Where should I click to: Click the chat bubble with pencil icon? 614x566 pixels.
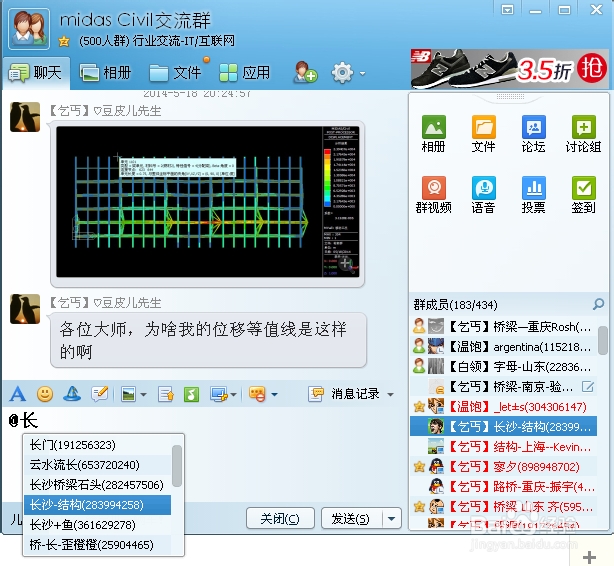[x=99, y=394]
